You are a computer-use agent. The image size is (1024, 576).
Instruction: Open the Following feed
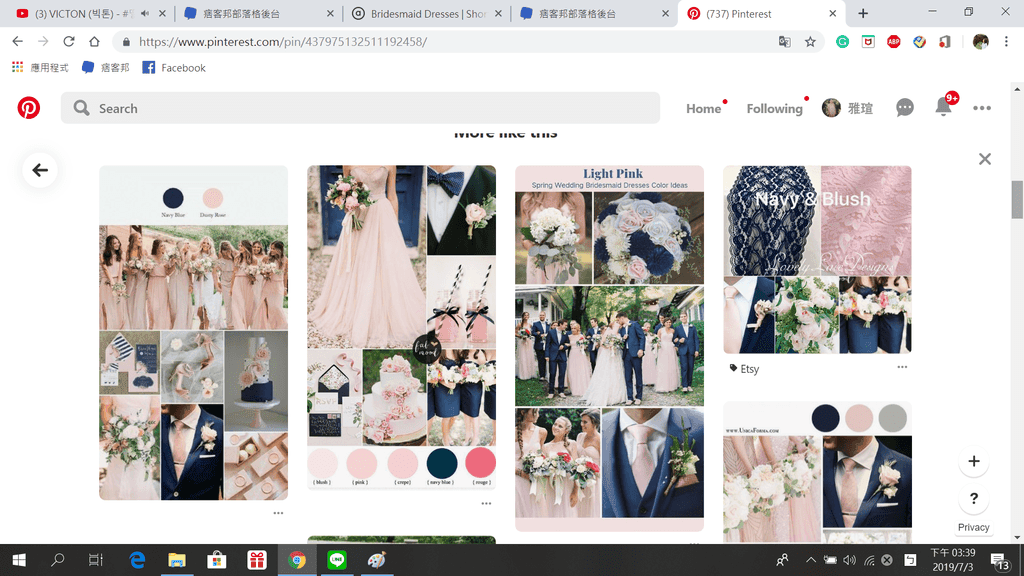(x=775, y=108)
